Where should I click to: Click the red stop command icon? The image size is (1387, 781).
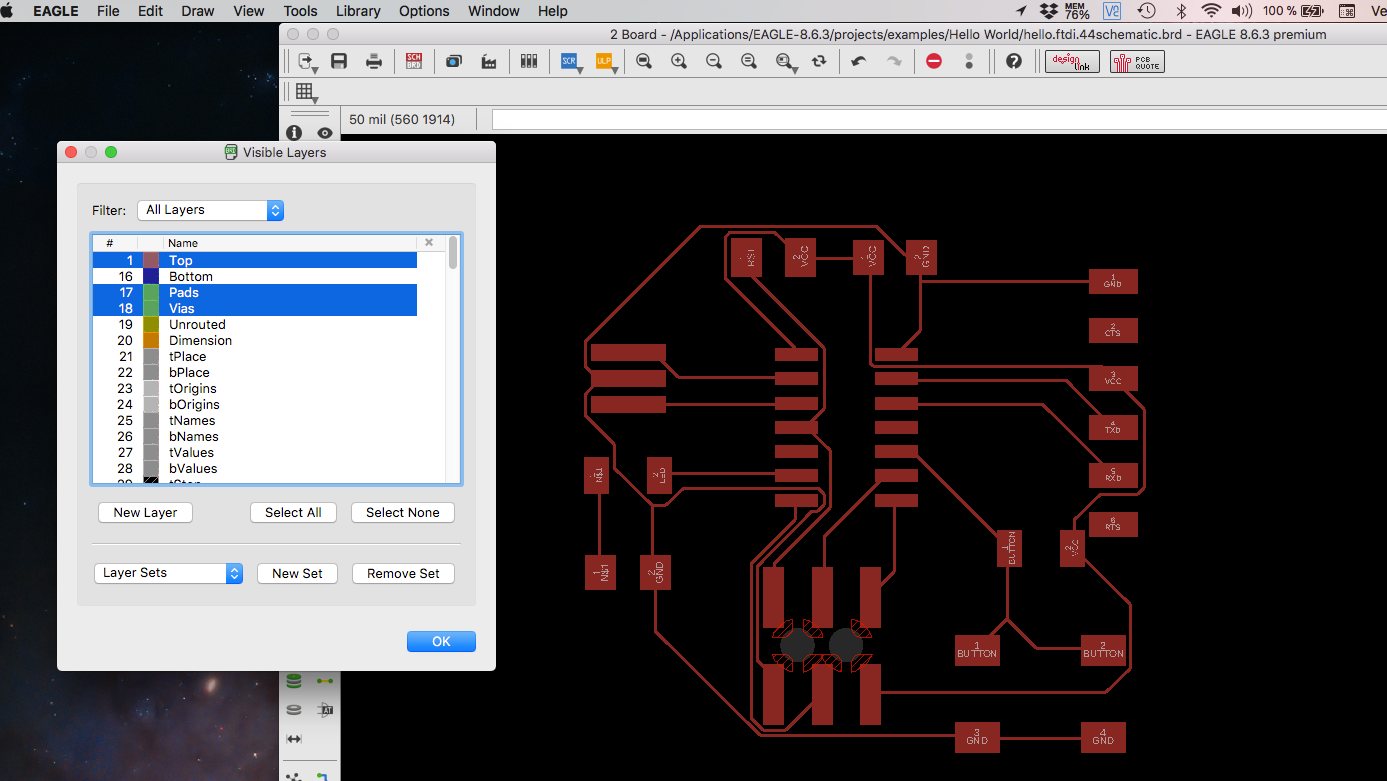tap(934, 61)
